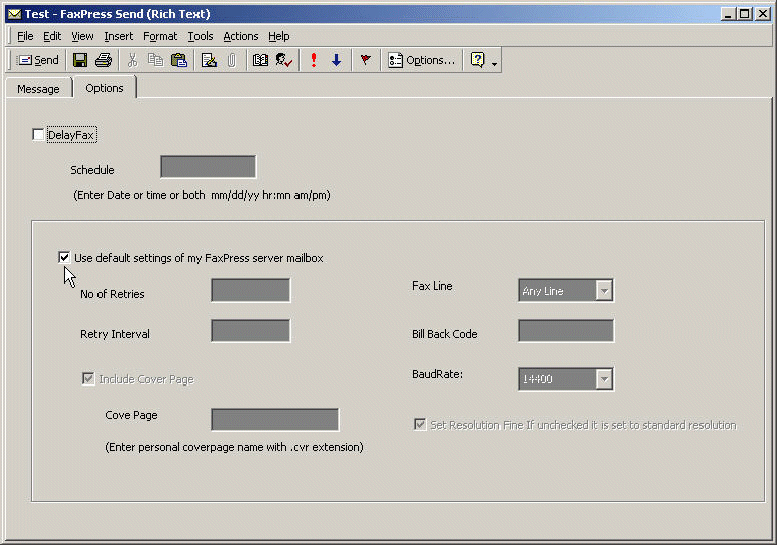This screenshot has height=545, width=777.
Task: Click the Send button in toolbar
Action: (x=38, y=60)
